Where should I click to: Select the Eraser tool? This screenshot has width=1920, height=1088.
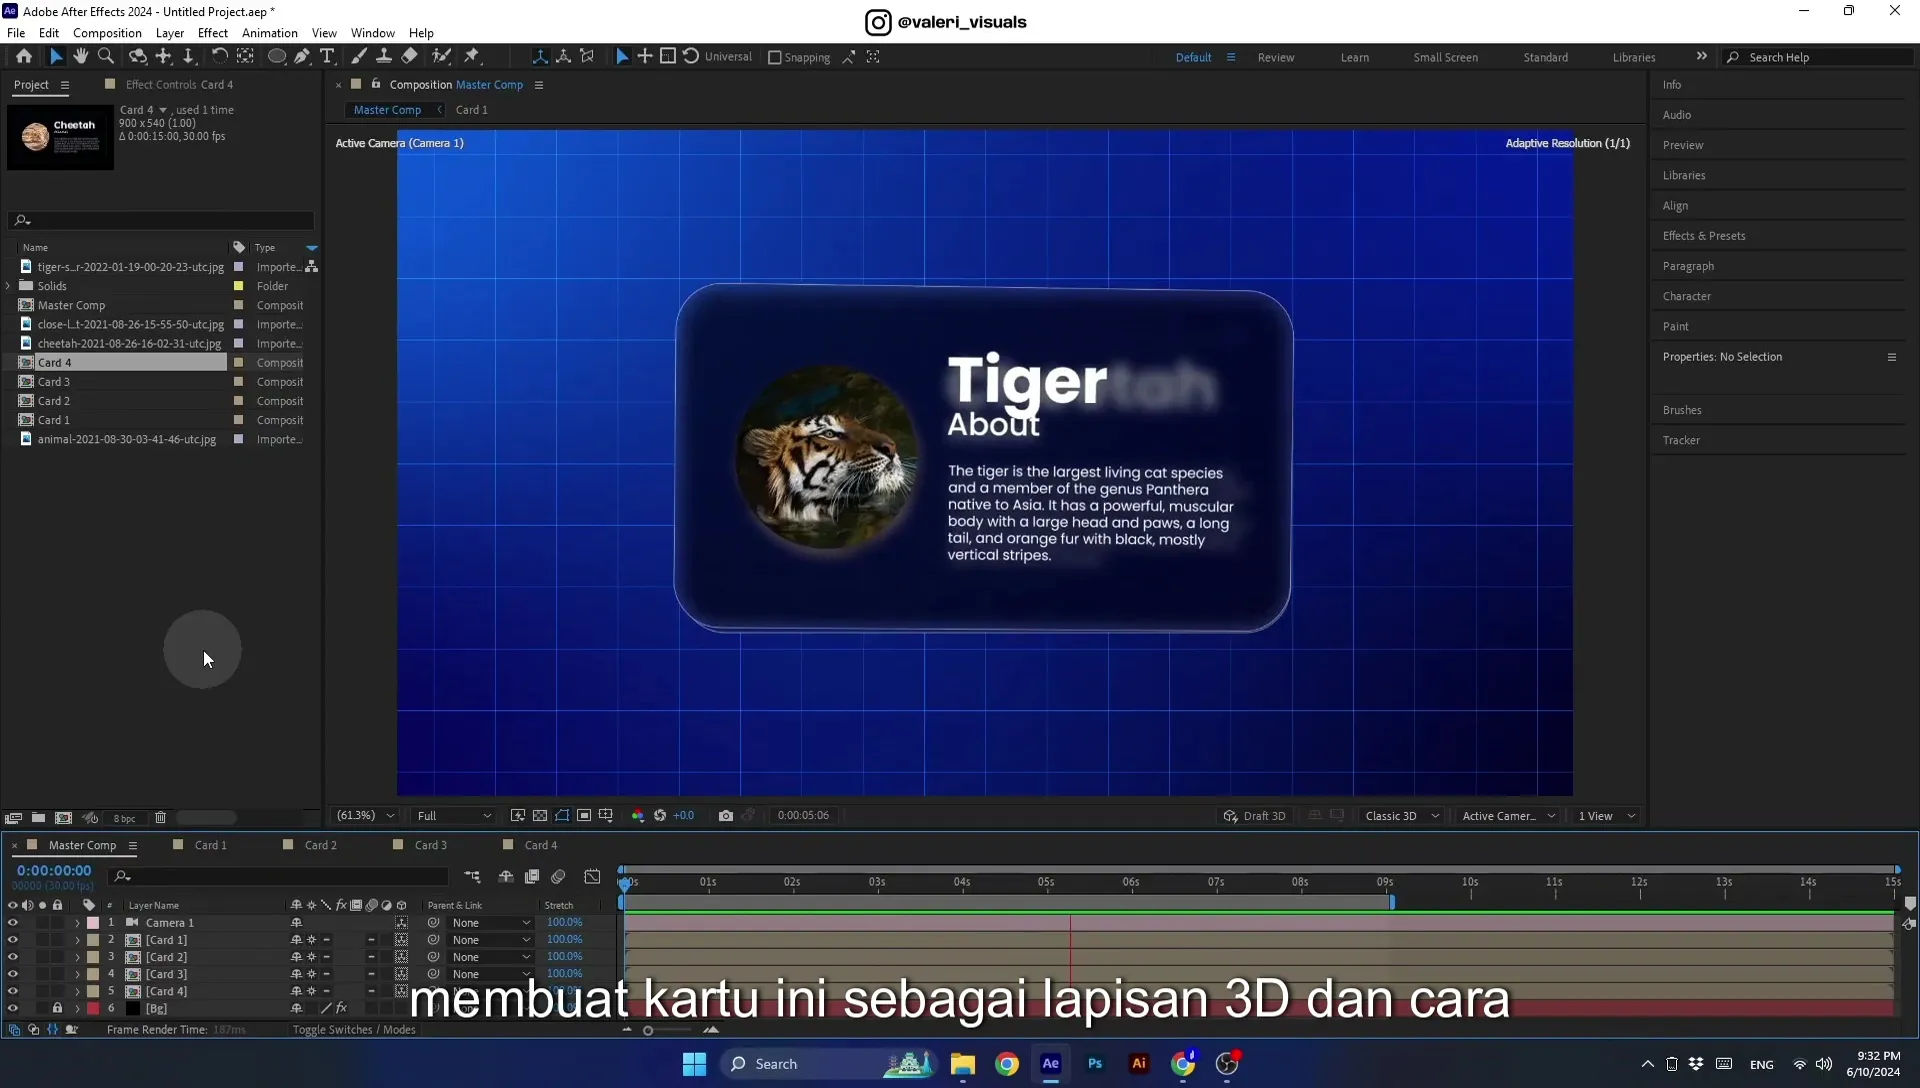(409, 57)
